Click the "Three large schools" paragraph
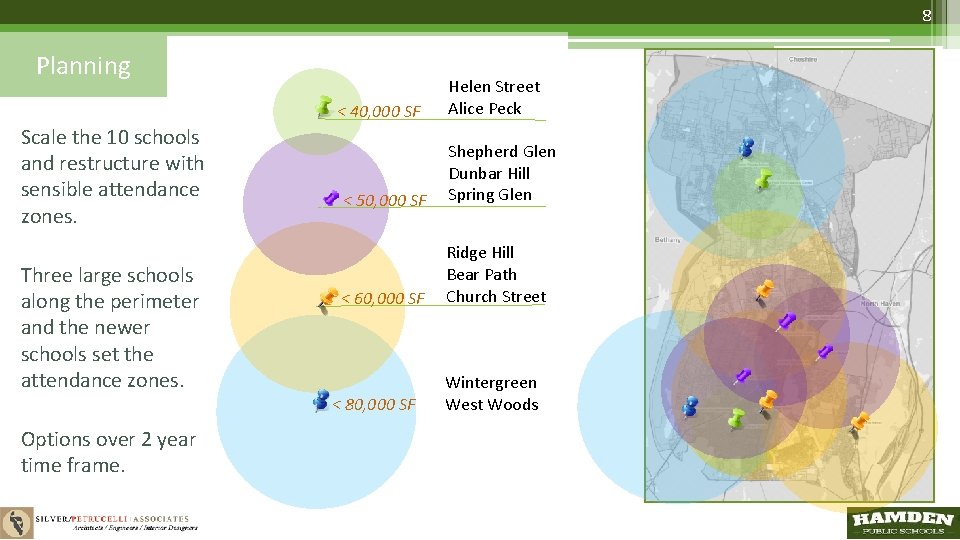The width and height of the screenshot is (960, 540). (110, 328)
